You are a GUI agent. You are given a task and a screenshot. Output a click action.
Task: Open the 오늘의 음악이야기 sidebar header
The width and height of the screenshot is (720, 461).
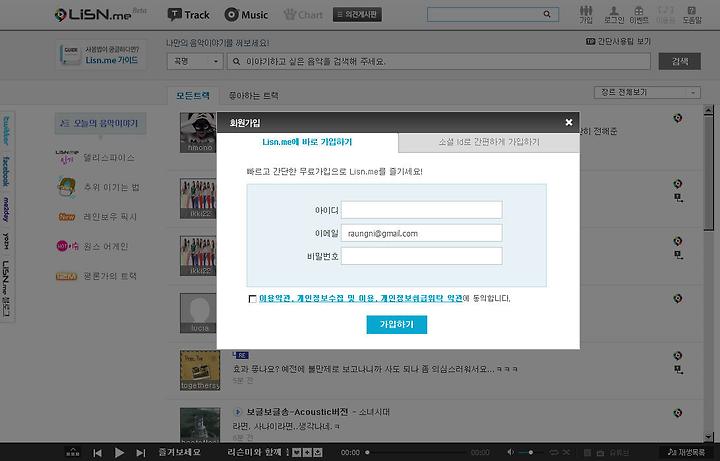pyautogui.click(x=100, y=123)
